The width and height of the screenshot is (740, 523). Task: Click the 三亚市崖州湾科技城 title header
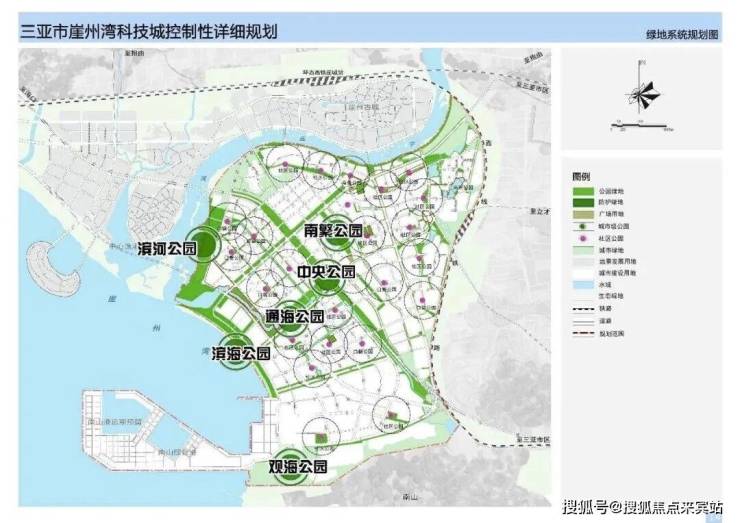tap(150, 31)
